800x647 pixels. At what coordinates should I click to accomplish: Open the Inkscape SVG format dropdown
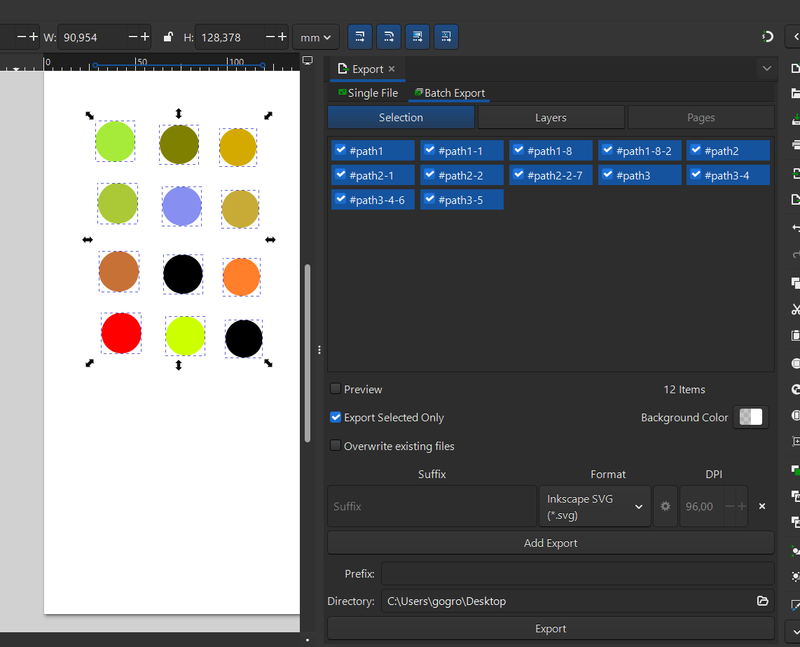click(x=595, y=506)
